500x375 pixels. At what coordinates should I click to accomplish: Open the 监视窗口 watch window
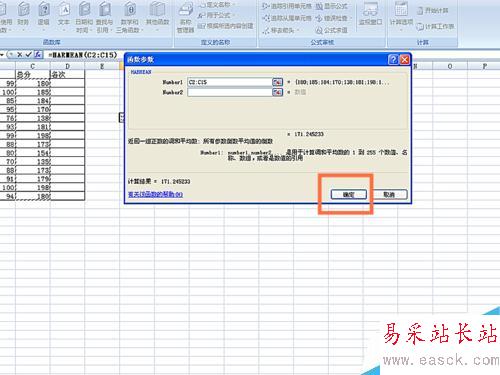[x=370, y=14]
